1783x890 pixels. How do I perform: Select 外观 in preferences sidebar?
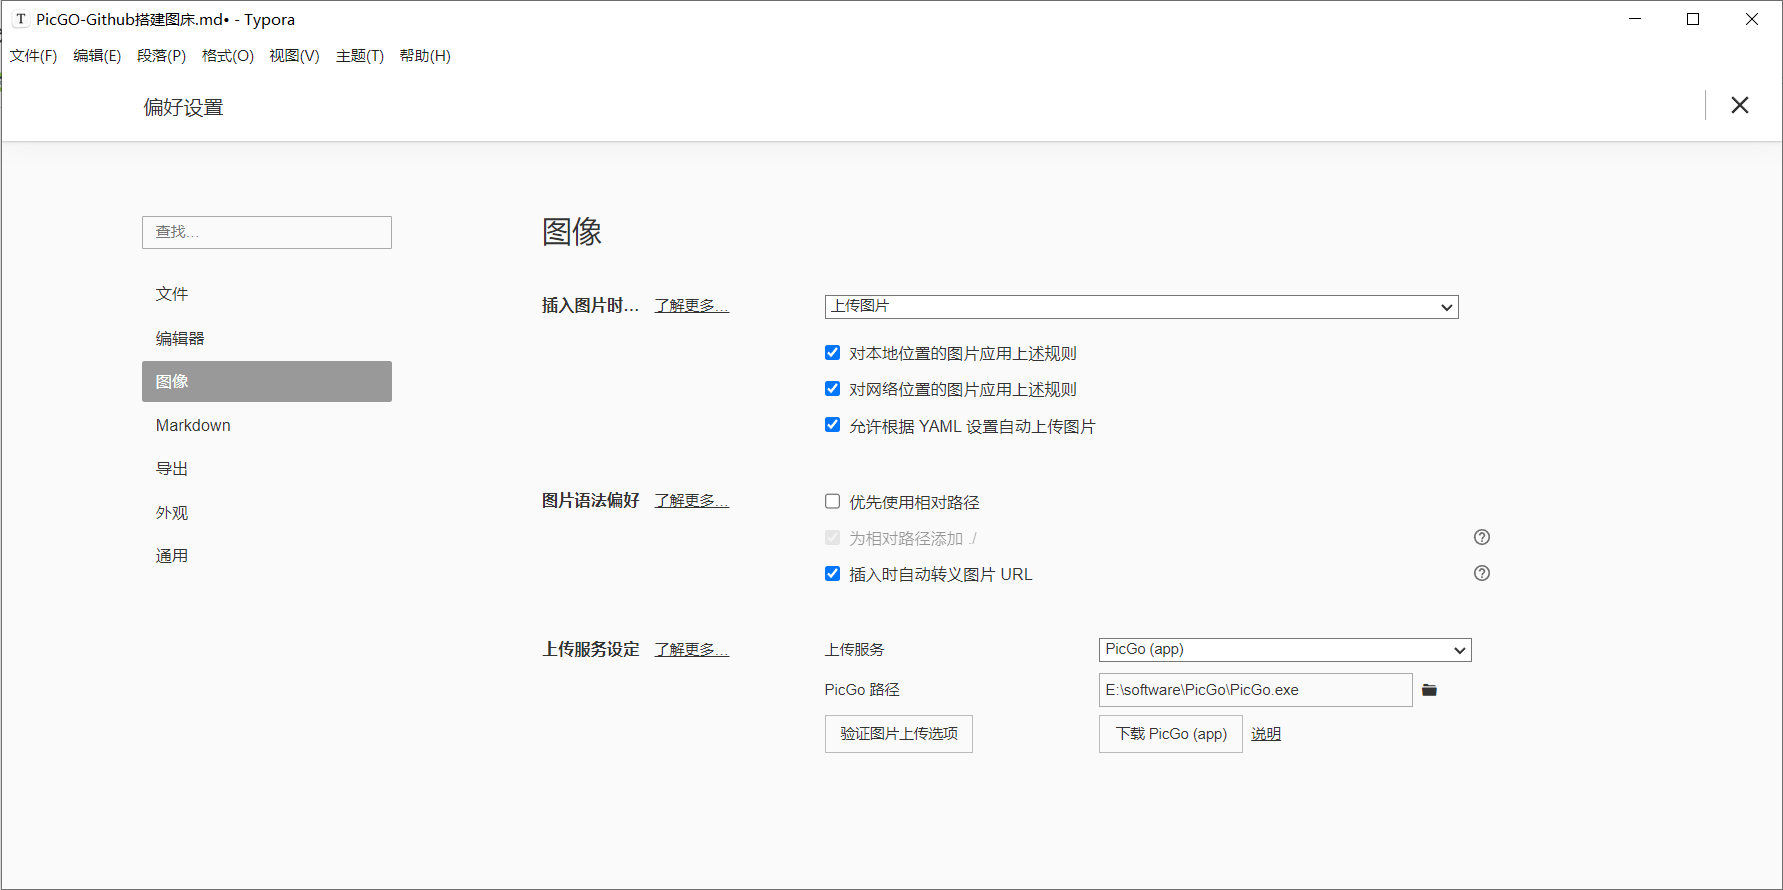pos(267,512)
